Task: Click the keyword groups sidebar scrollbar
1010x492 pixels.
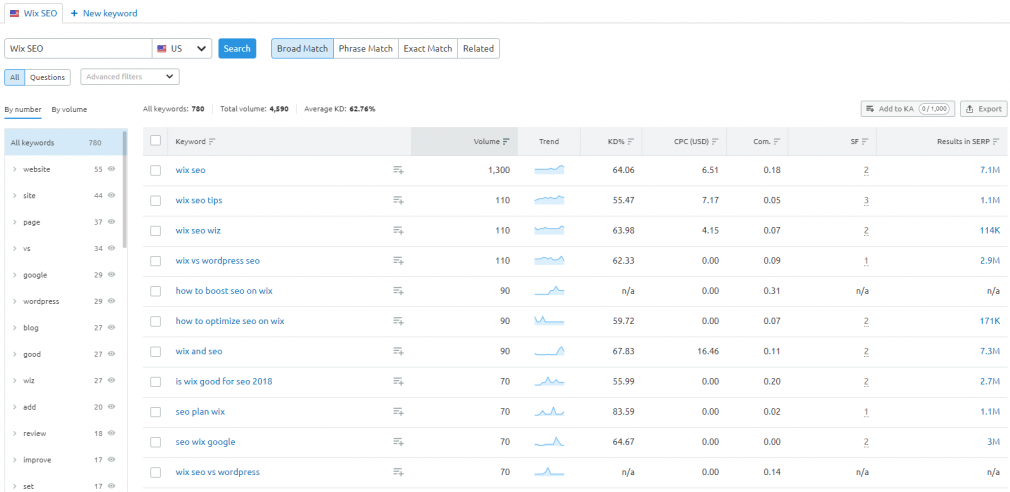Action: (125, 190)
